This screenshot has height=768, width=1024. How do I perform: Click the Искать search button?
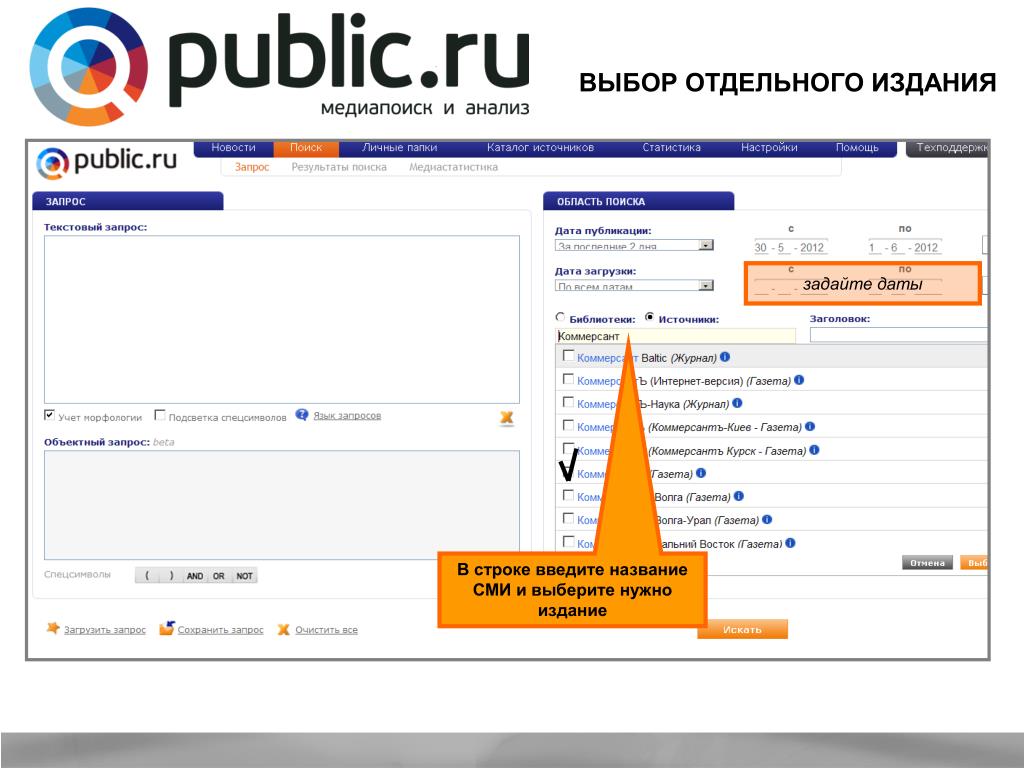743,630
